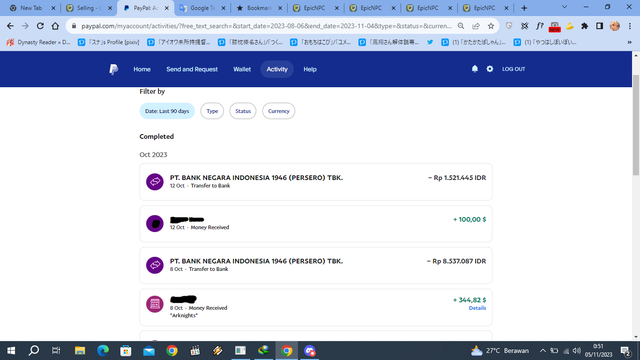The height and width of the screenshot is (360, 640).
Task: Switch to the Bookmarks browser tab
Action: coord(258,8)
